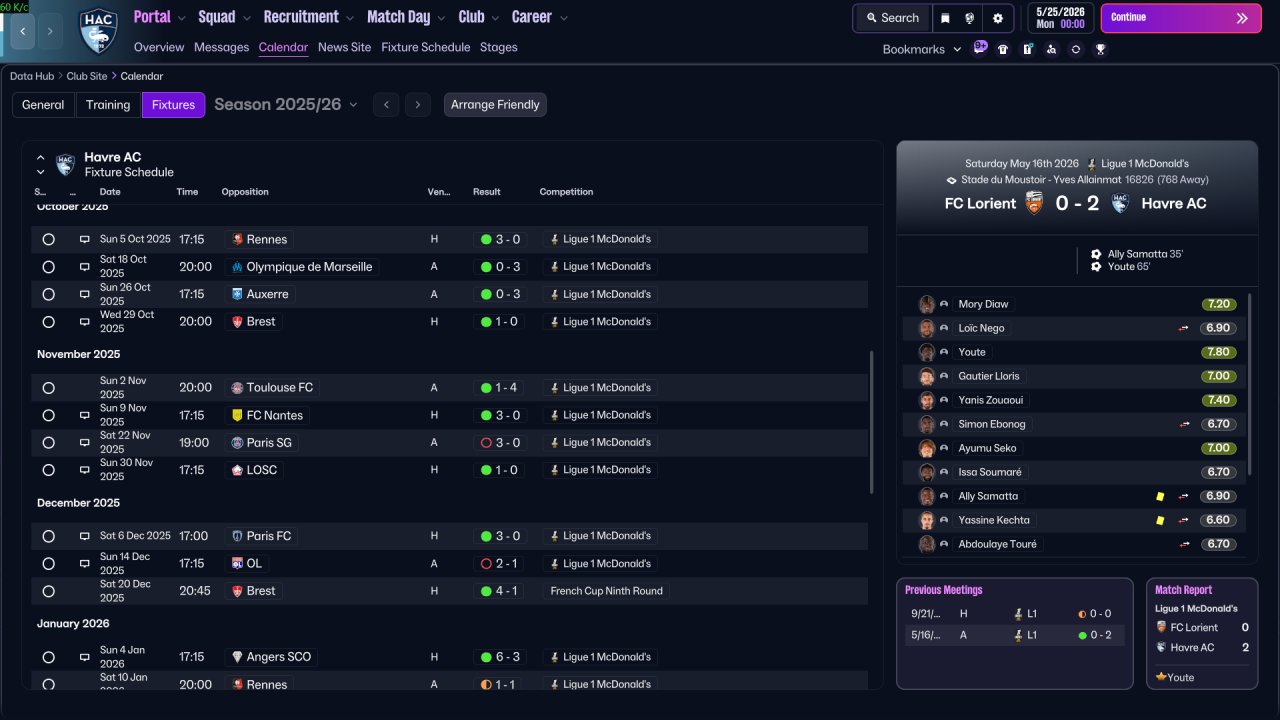
Task: Open the shirt squad bookmark icon
Action: tap(1003, 49)
